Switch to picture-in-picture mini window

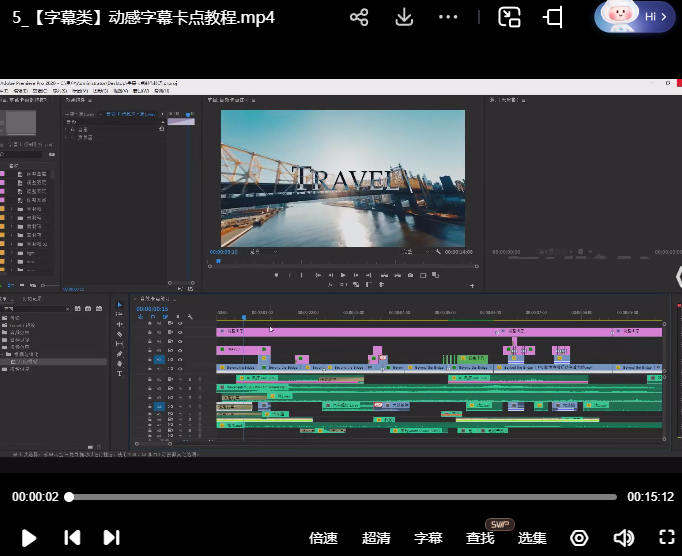(510, 18)
